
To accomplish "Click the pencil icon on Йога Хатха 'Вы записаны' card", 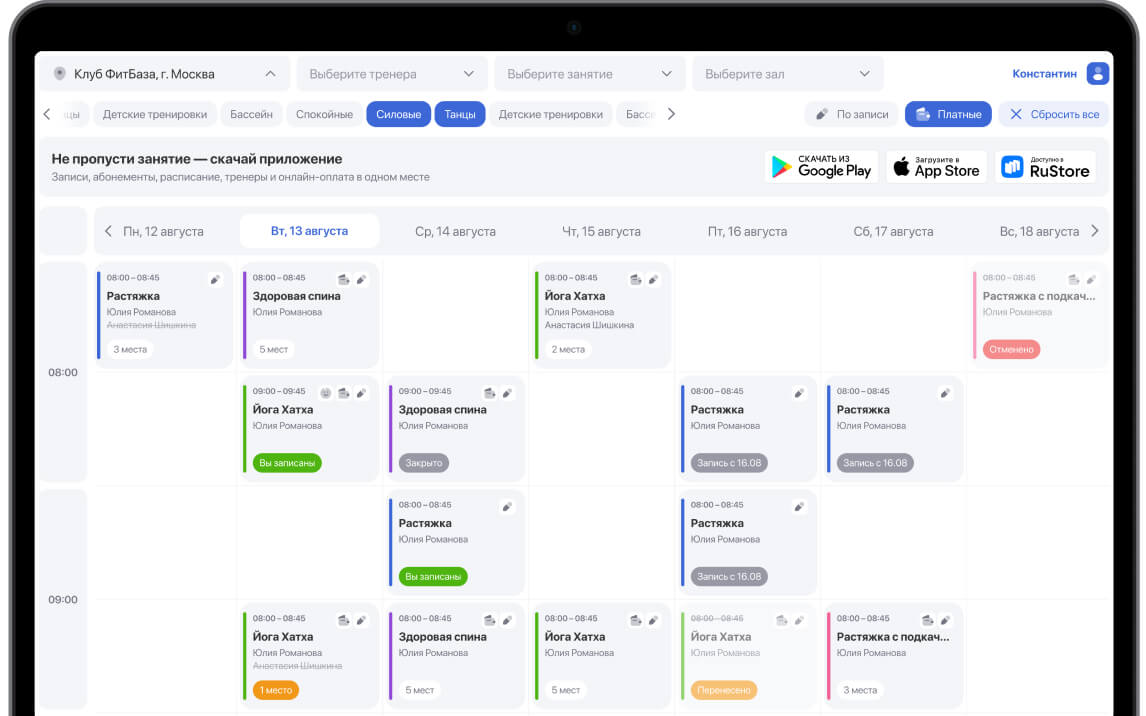I will pyautogui.click(x=361, y=393).
